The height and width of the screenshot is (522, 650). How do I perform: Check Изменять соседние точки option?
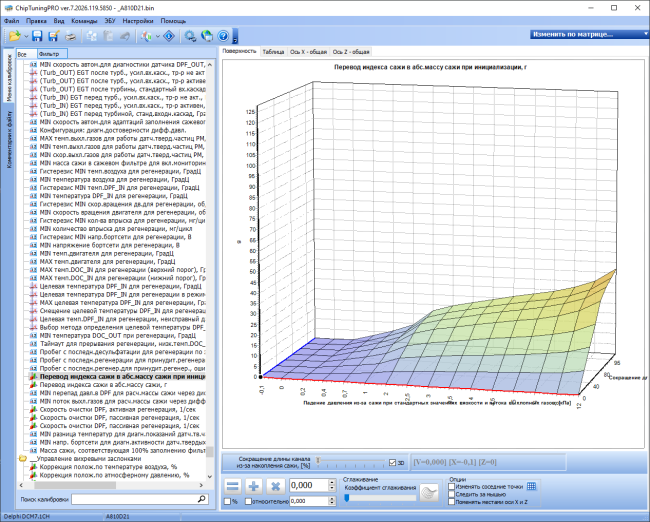coord(452,487)
